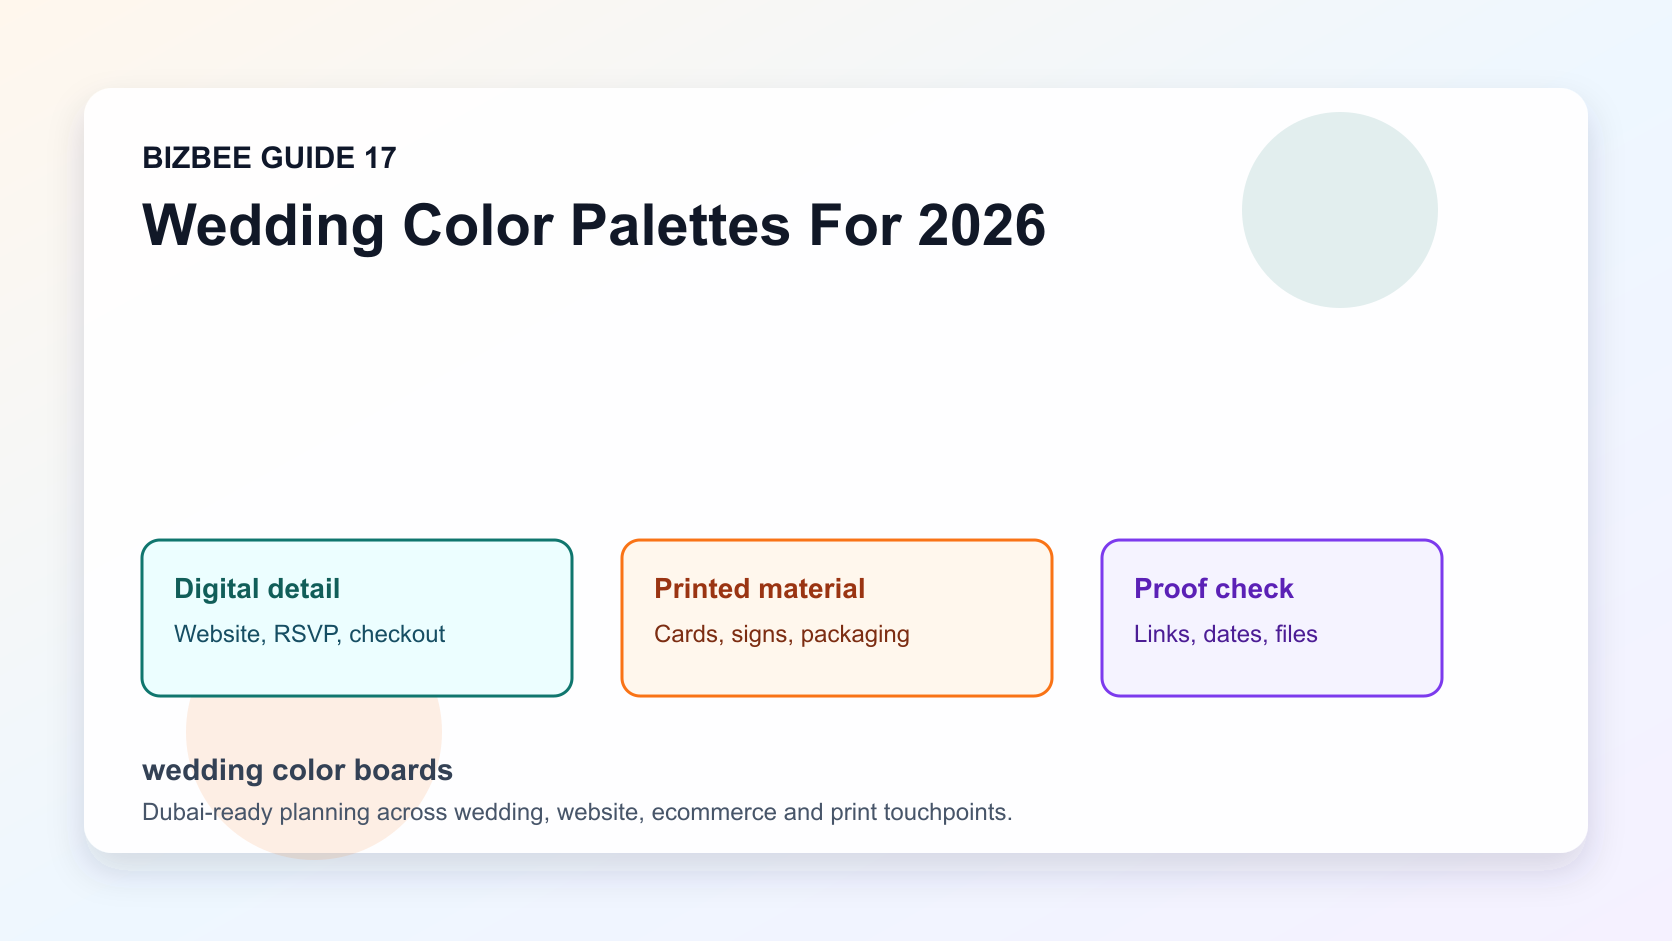Image resolution: width=1672 pixels, height=941 pixels.
Task: Click the wedding color boards heading
Action: (298, 770)
